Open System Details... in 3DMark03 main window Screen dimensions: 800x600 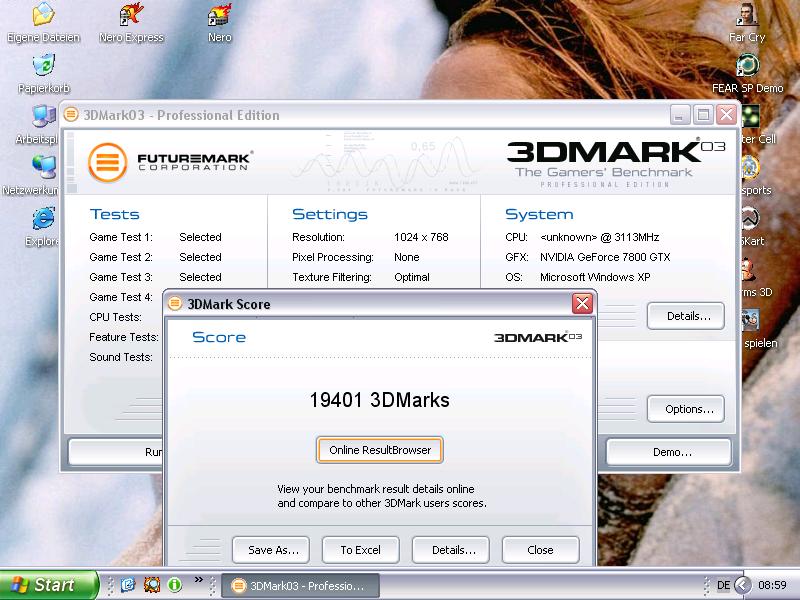(686, 316)
